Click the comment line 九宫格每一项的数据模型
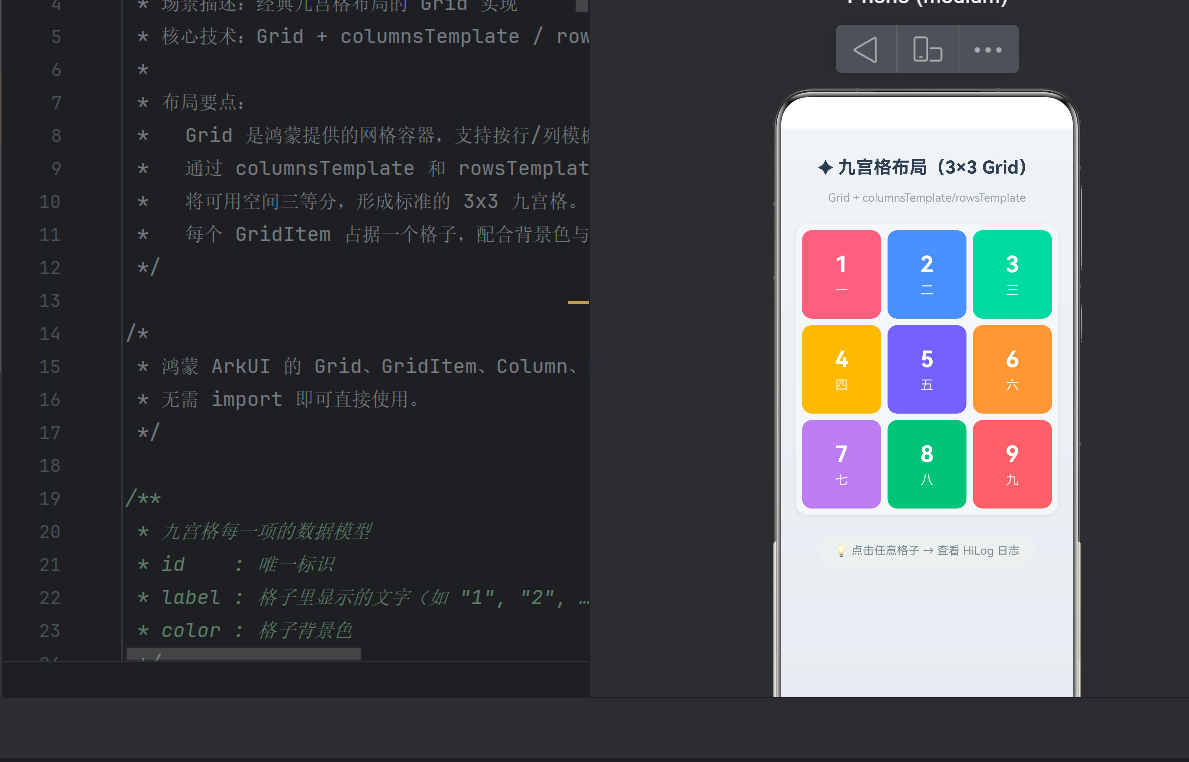The width and height of the screenshot is (1189, 762). [255, 532]
